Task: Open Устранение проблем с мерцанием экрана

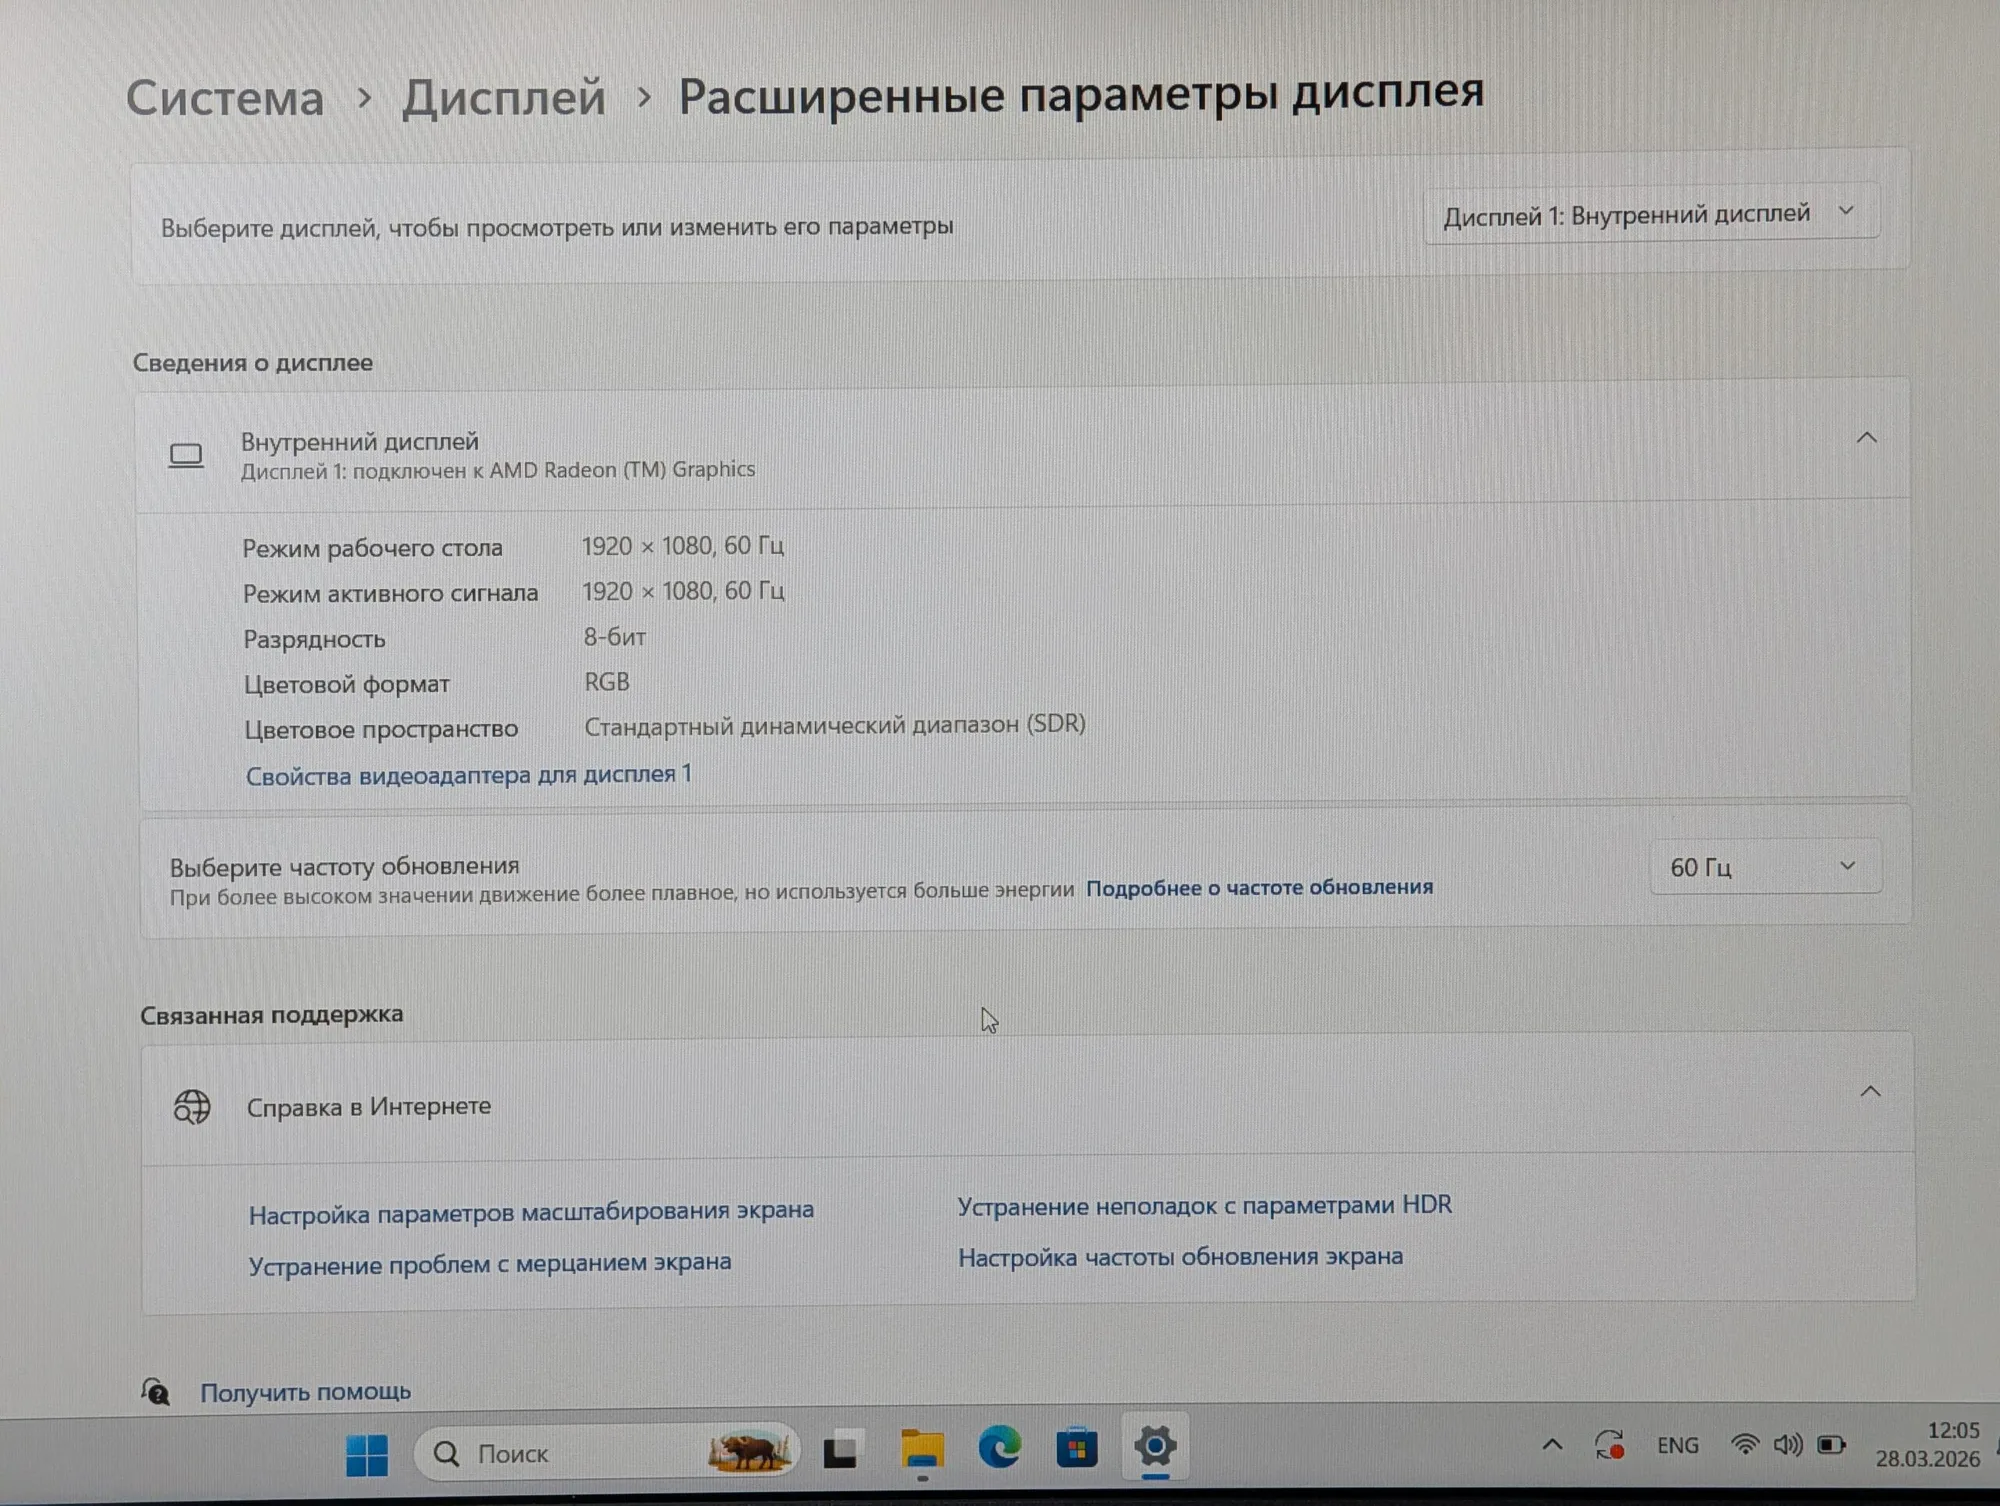Action: 490,1264
